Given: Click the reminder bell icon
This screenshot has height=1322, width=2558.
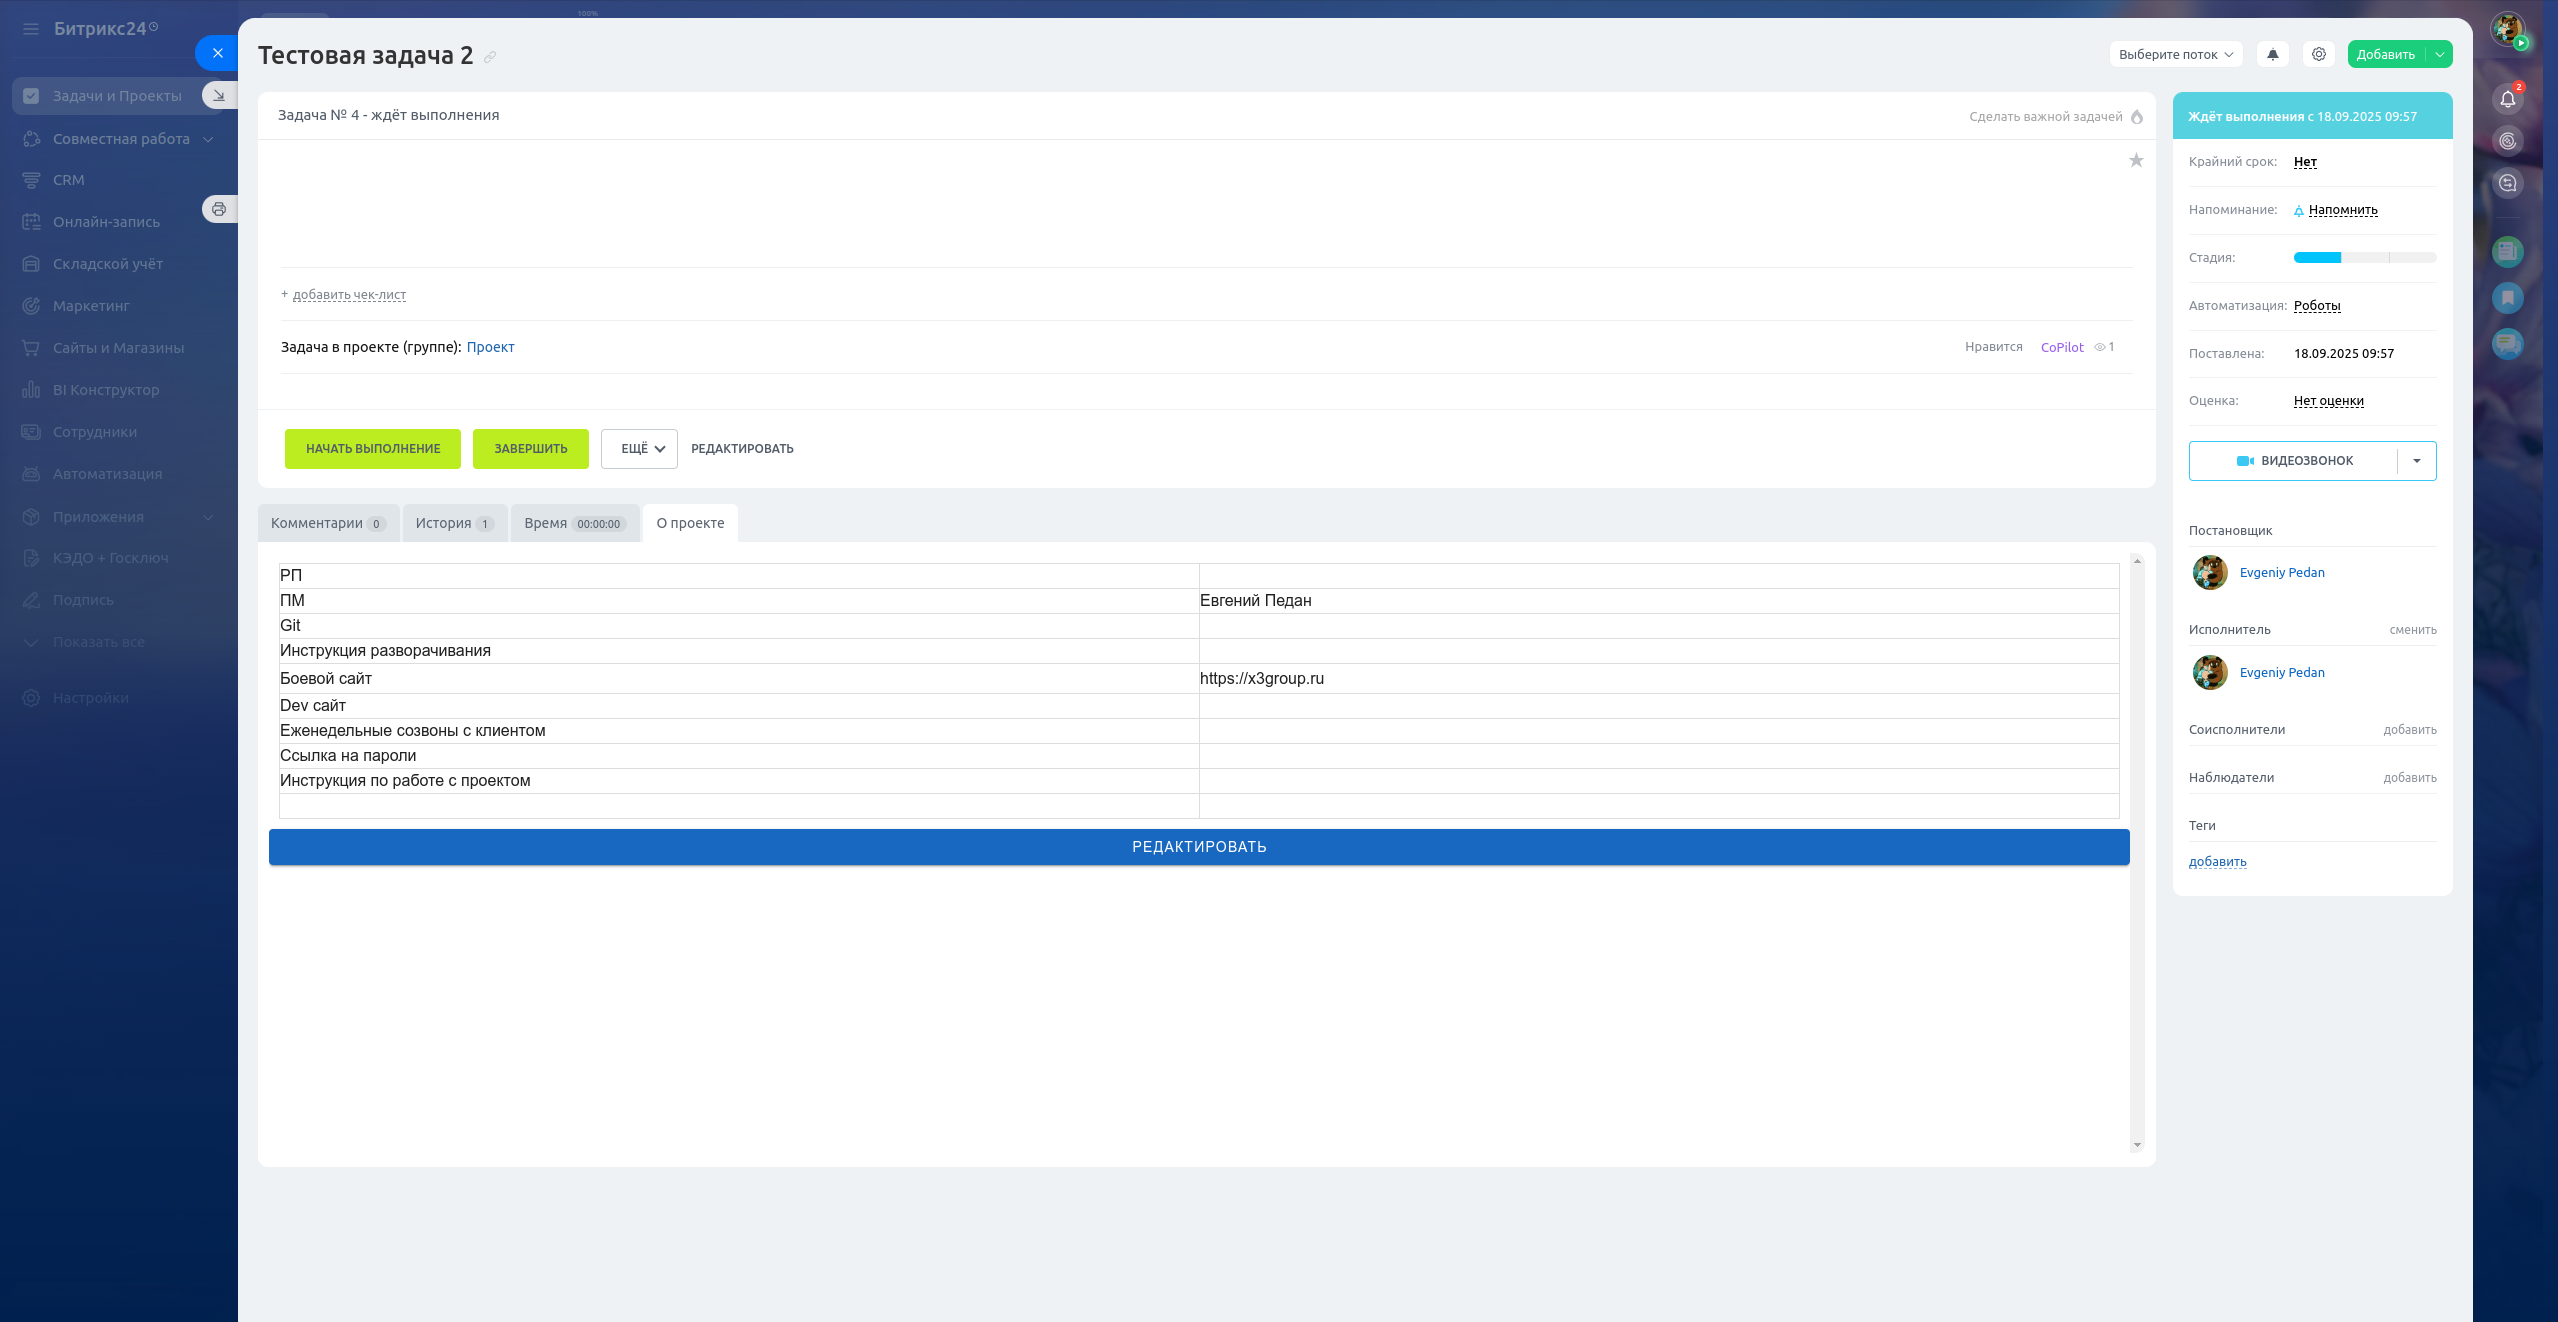Looking at the screenshot, I should pos(2299,210).
